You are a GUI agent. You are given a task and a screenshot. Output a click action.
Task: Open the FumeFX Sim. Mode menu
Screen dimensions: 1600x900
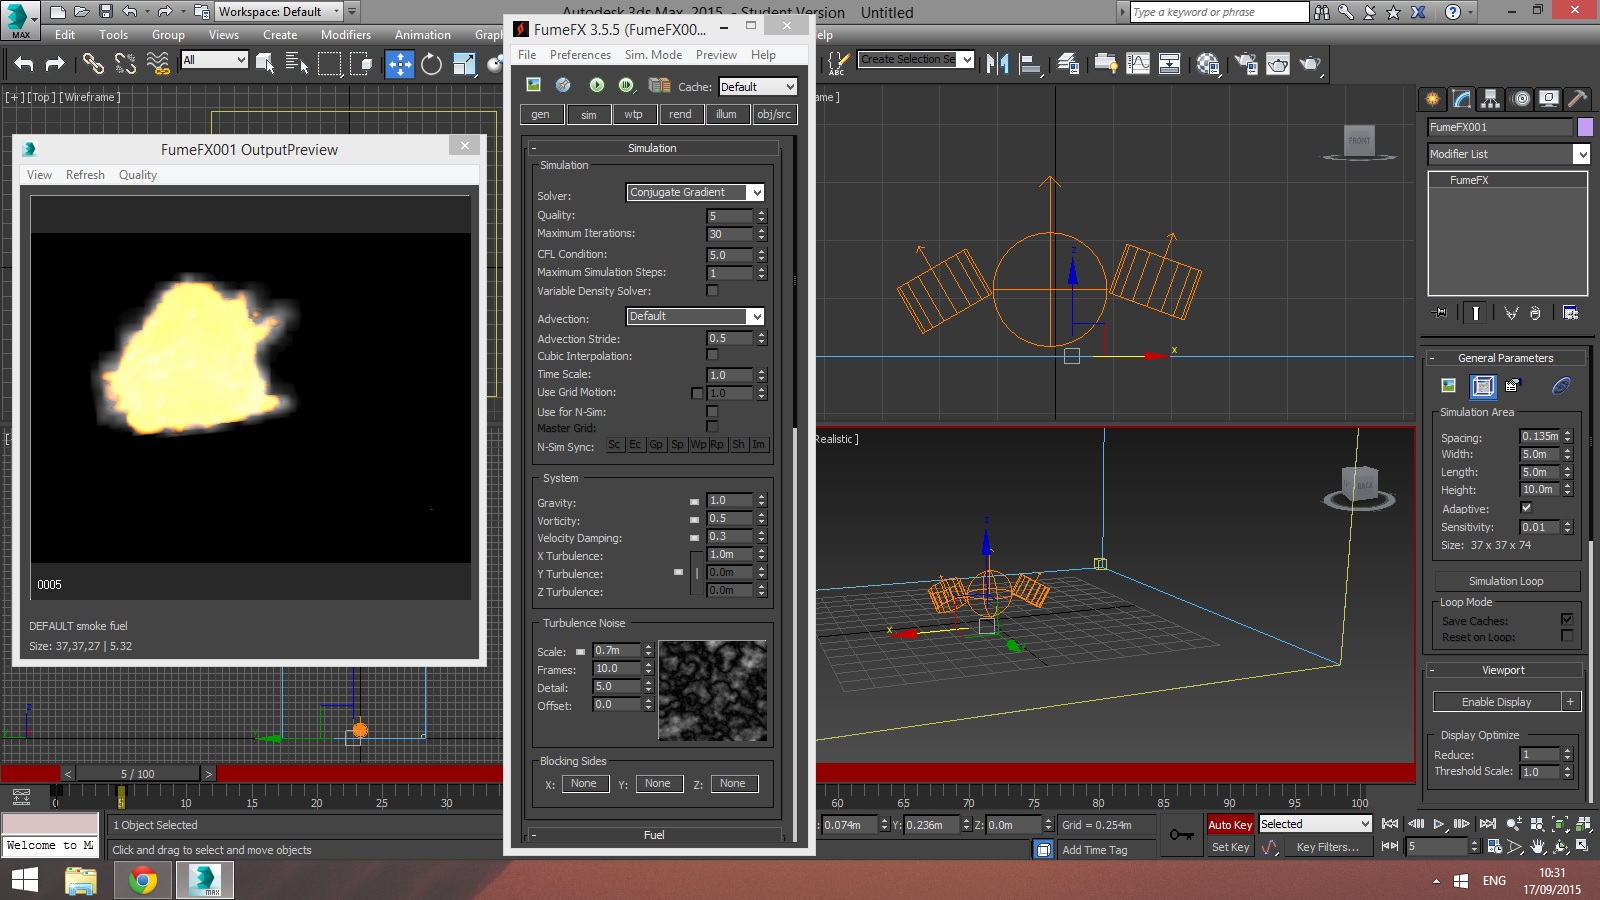(x=653, y=55)
